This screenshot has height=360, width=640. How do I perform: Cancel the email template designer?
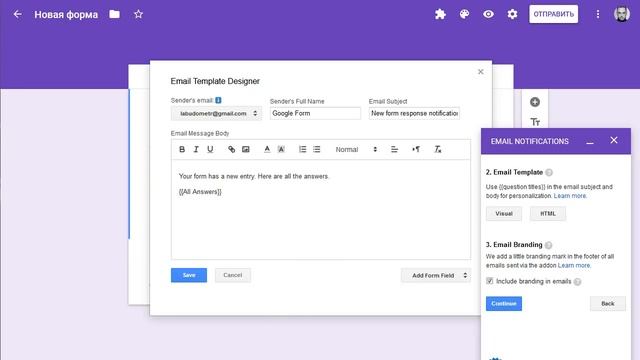pos(233,275)
